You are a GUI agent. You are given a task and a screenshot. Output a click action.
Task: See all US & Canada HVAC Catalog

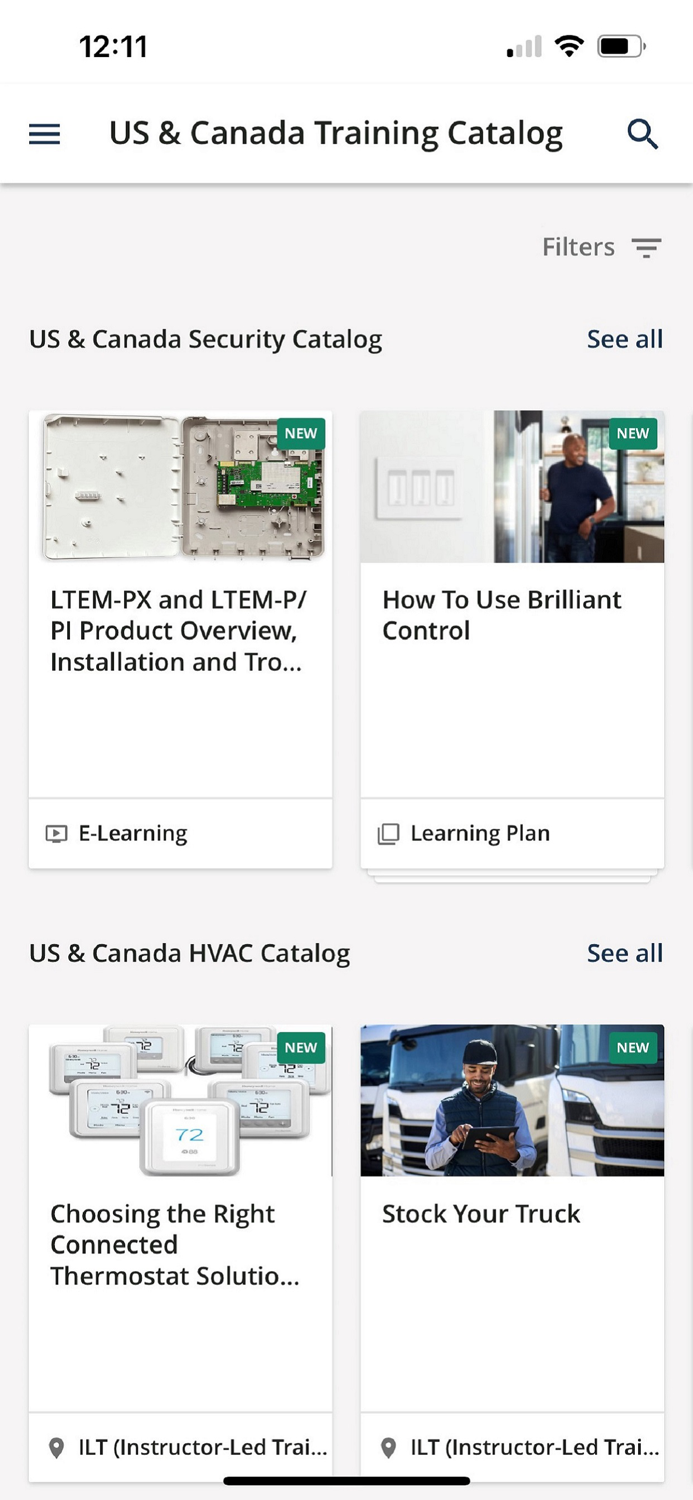coord(625,953)
